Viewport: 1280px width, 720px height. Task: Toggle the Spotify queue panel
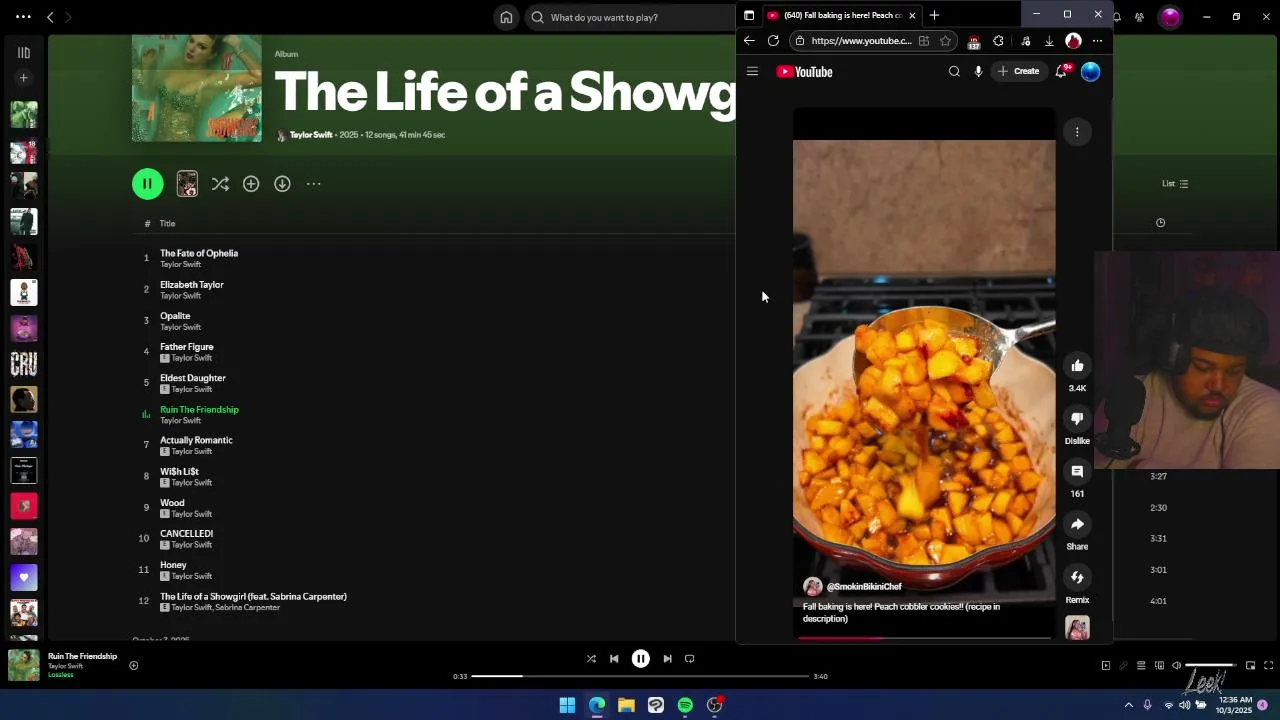(1141, 665)
